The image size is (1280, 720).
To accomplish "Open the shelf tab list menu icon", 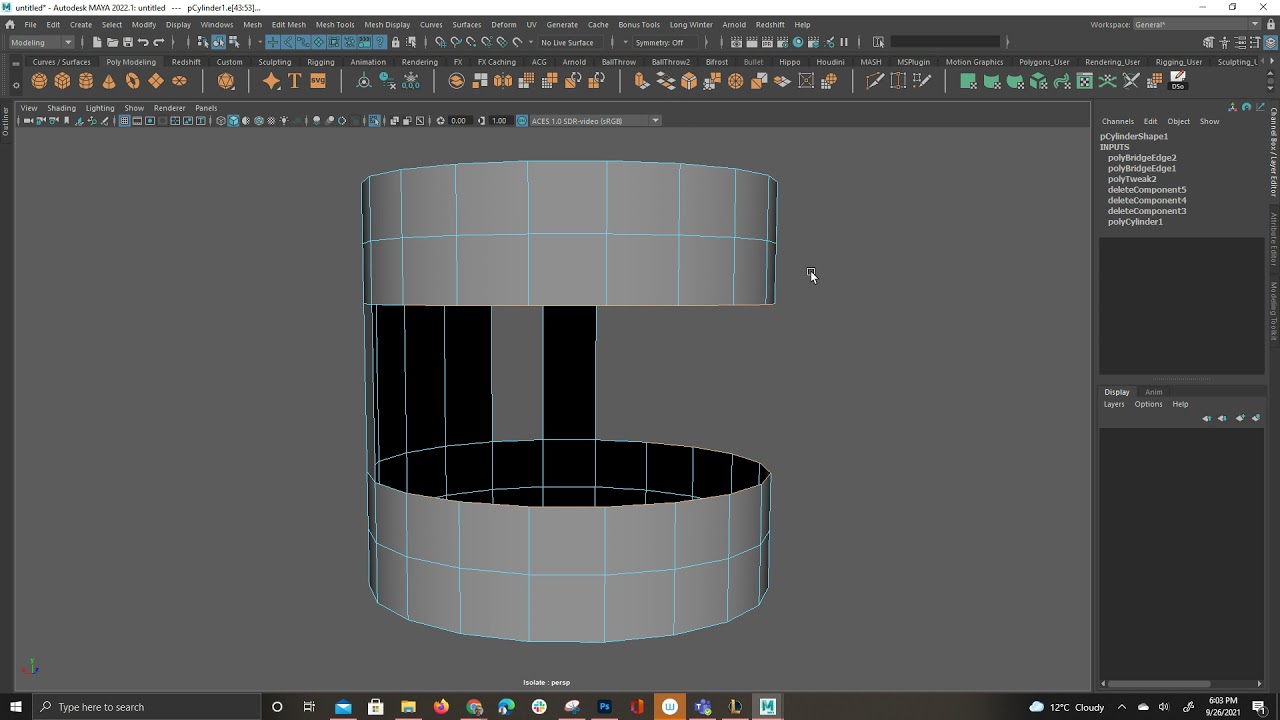I will (15, 62).
